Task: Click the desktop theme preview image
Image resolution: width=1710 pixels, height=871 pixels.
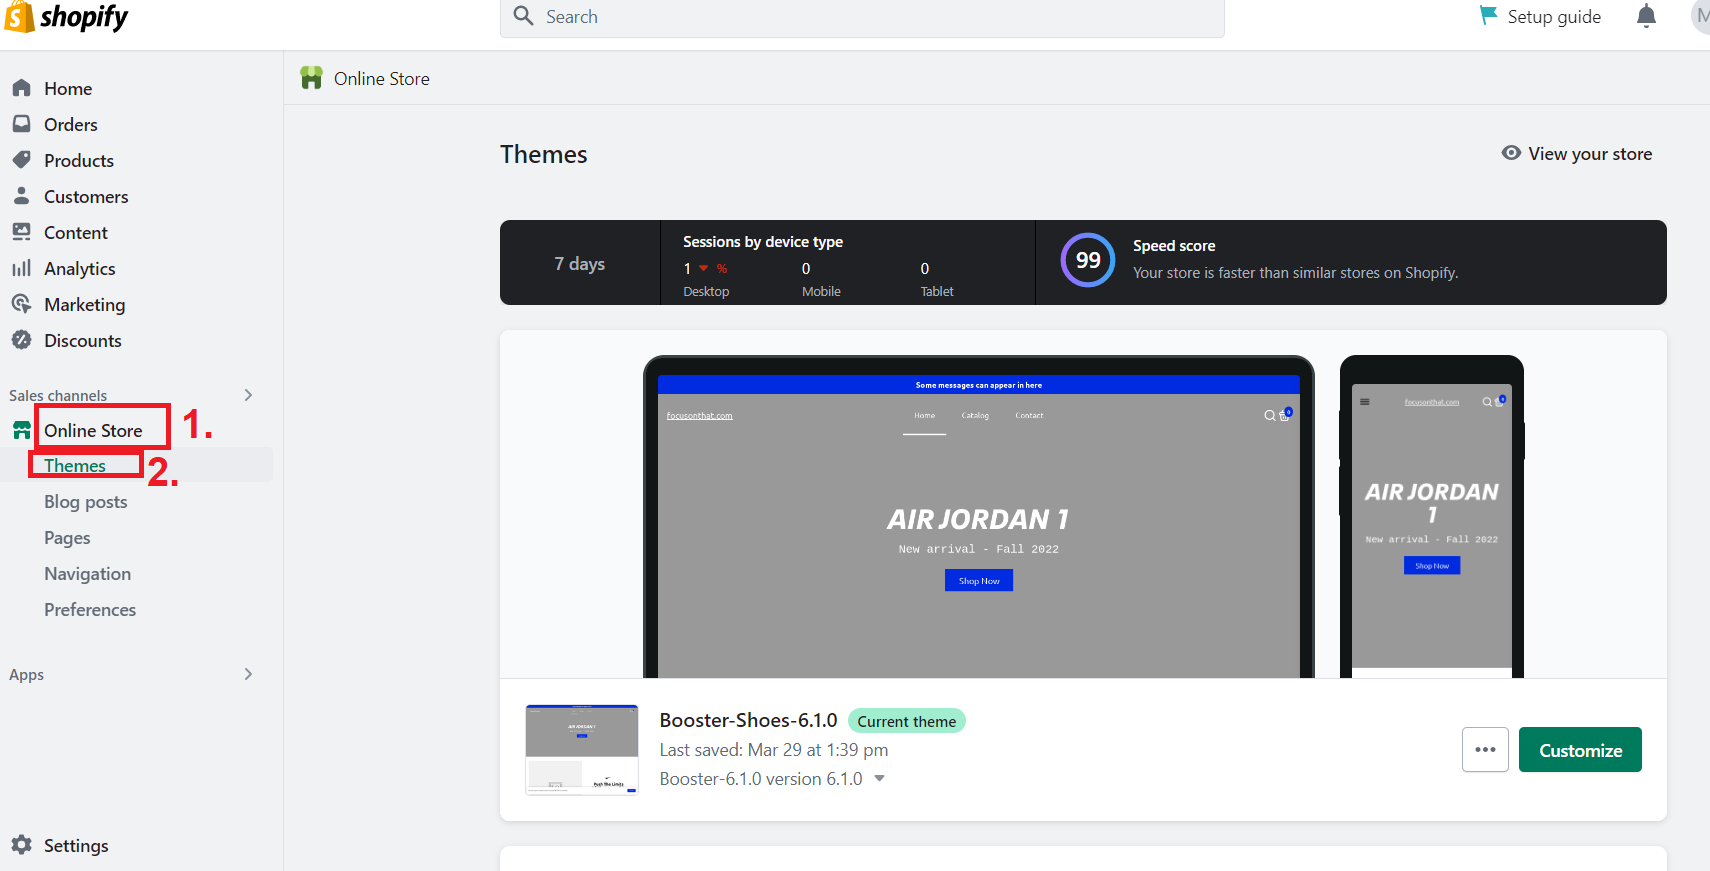Action: [x=978, y=517]
